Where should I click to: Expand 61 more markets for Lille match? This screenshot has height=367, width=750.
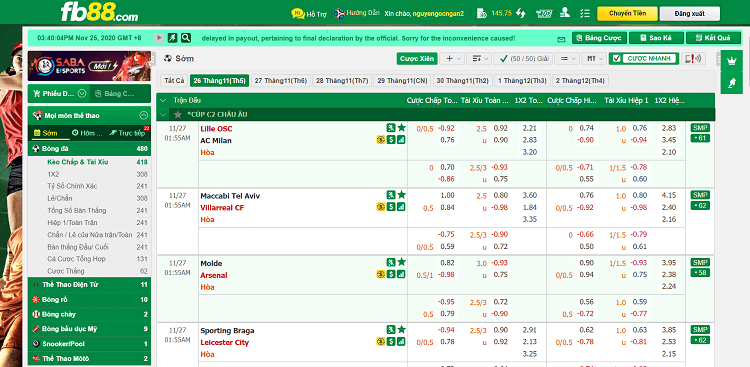(x=700, y=138)
